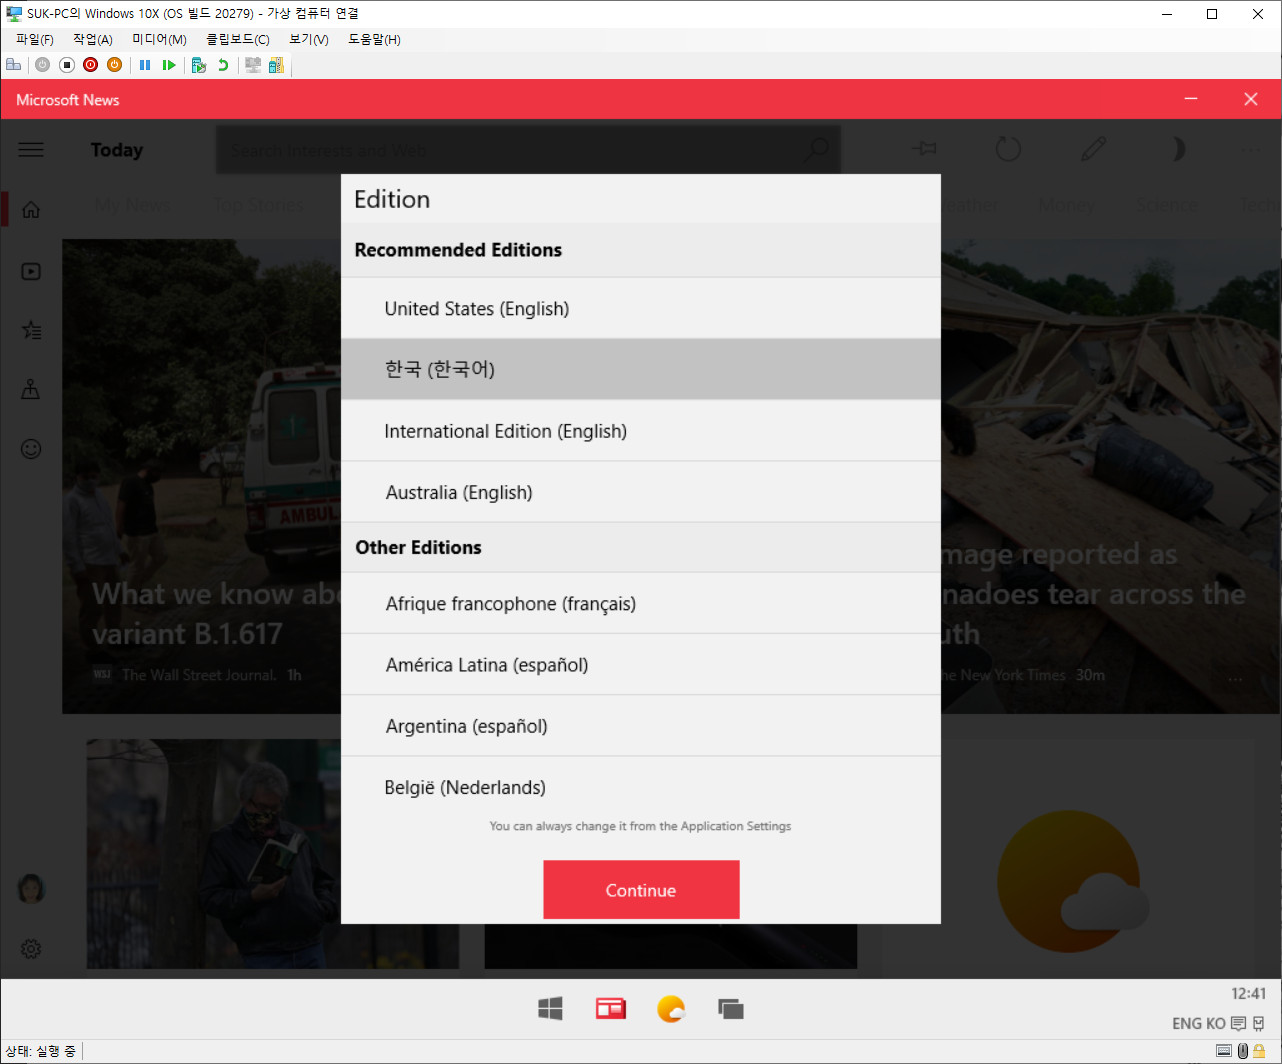Click the rightmost Hyper-V toolbar icon
Viewport: 1282px width, 1064px height.
(x=276, y=65)
